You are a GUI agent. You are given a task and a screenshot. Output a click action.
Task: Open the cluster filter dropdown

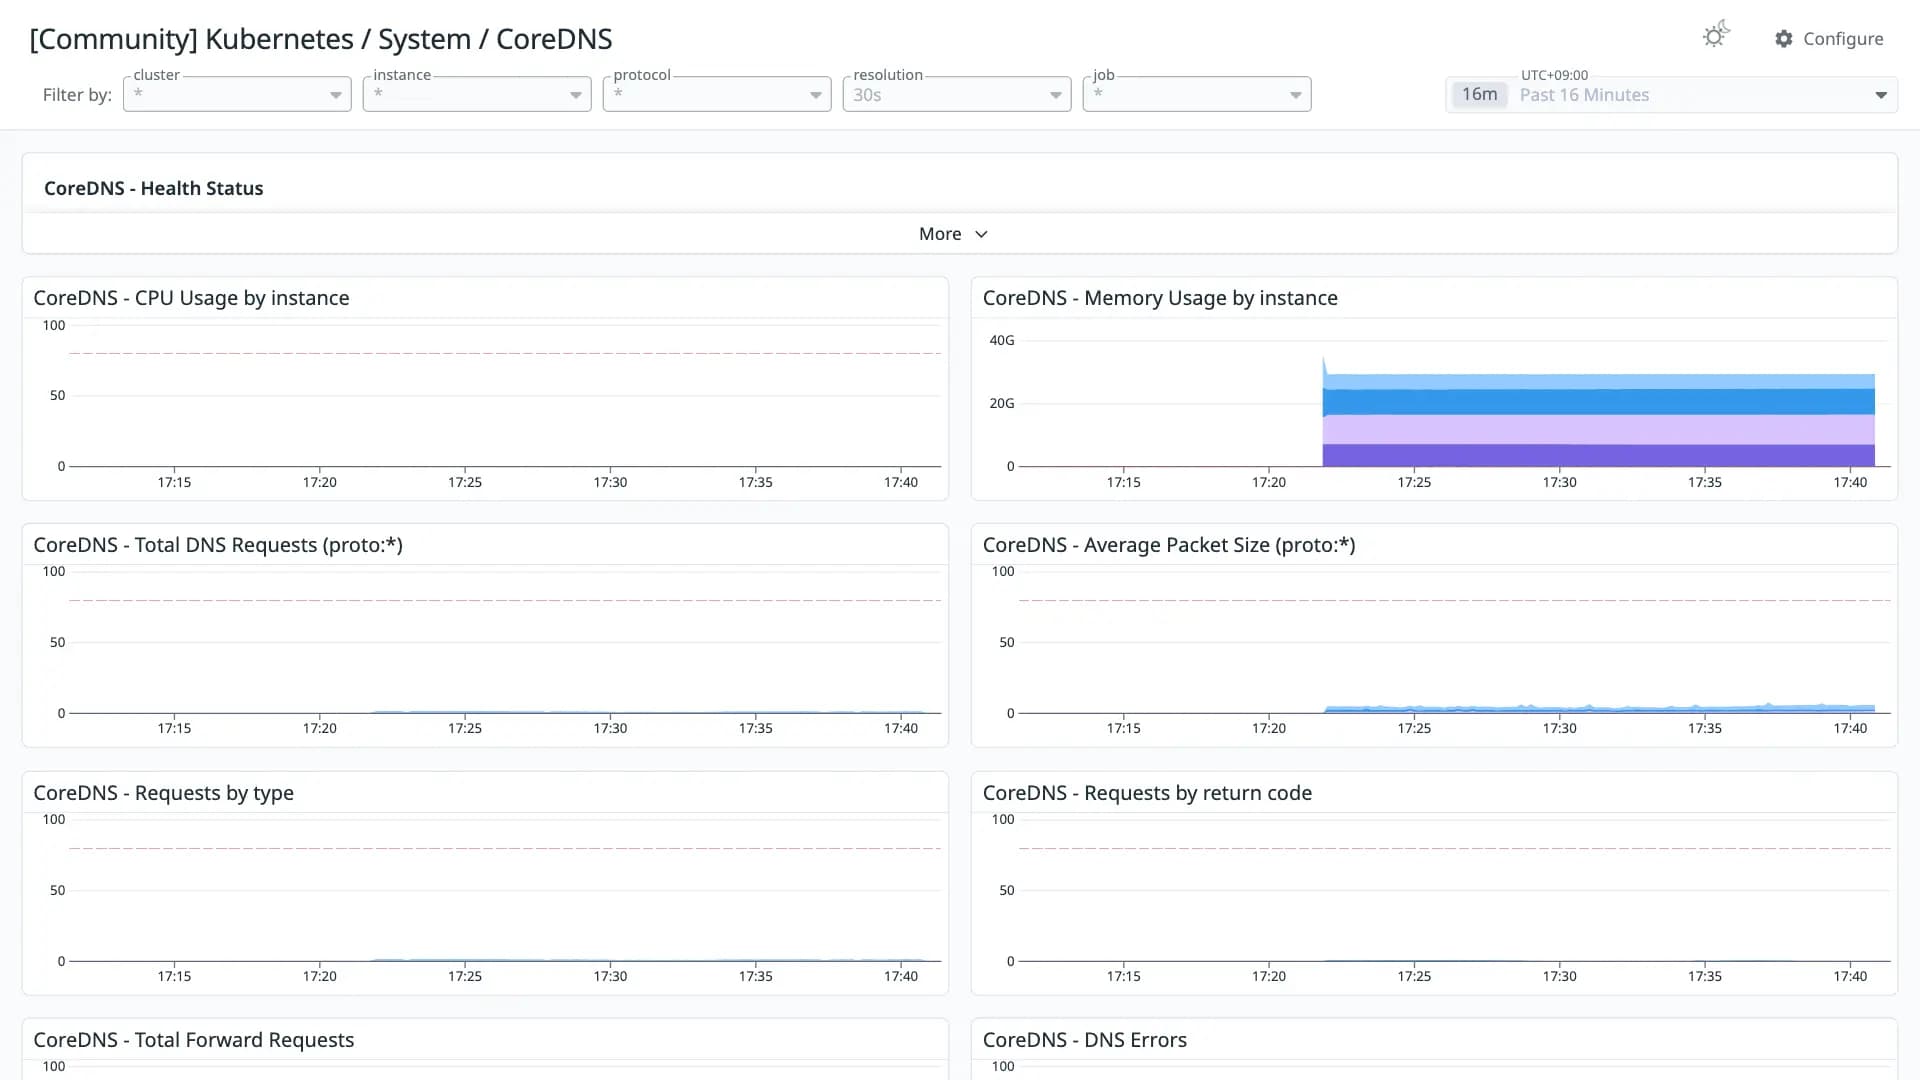click(x=237, y=94)
